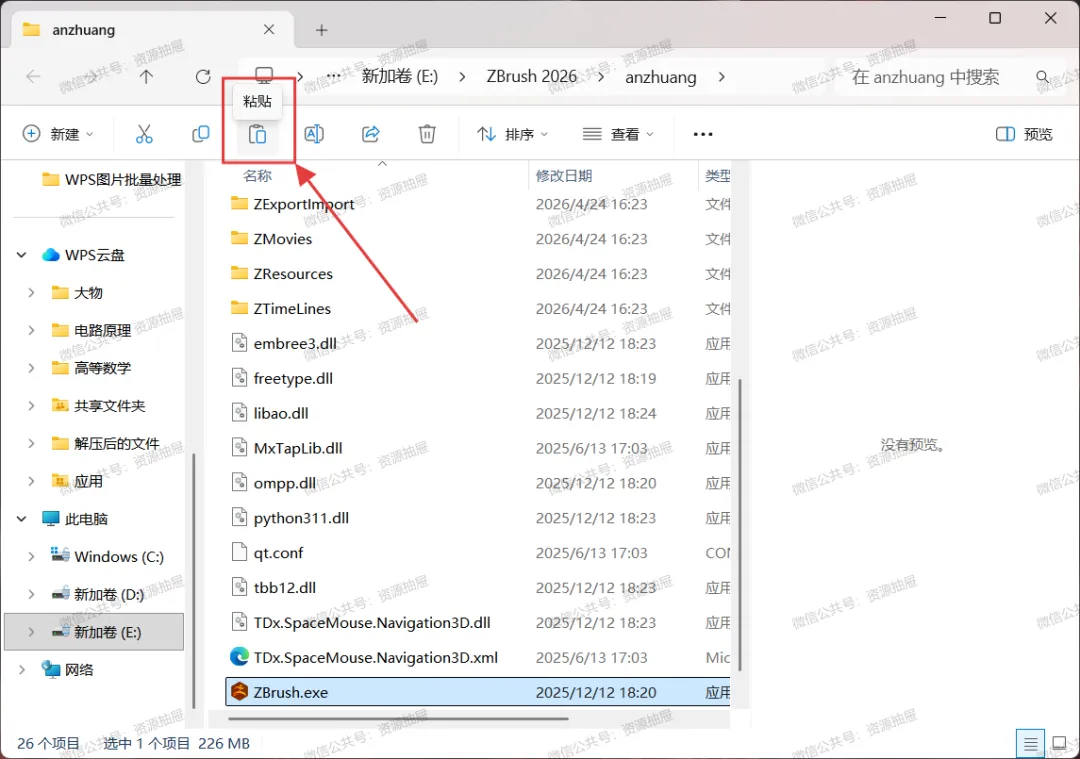Image resolution: width=1080 pixels, height=759 pixels.
Task: Click the Copy icon in the toolbar
Action: [x=200, y=134]
